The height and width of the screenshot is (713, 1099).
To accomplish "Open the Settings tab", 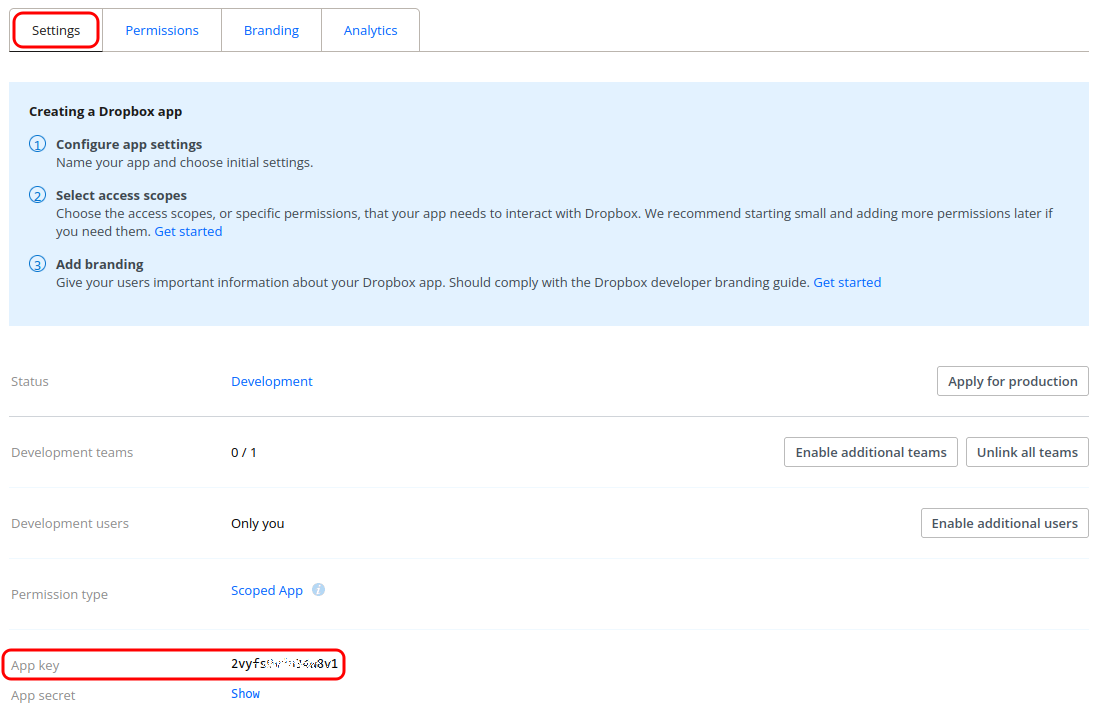I will [x=56, y=30].
